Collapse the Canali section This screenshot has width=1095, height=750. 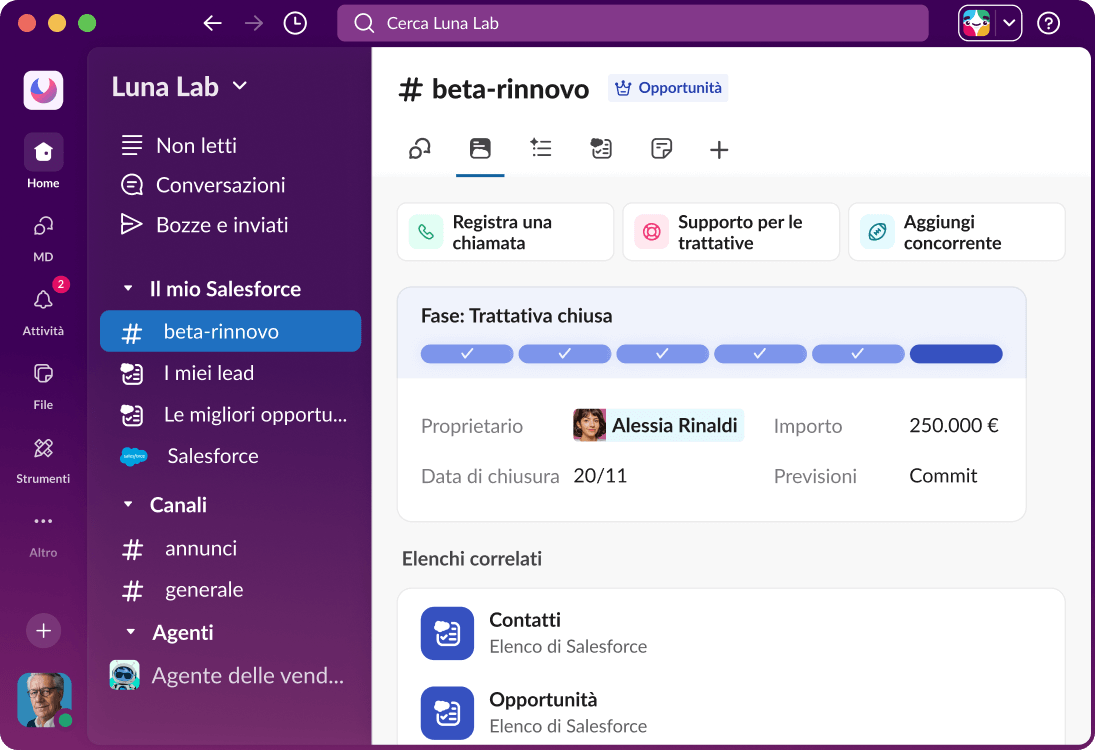[129, 505]
